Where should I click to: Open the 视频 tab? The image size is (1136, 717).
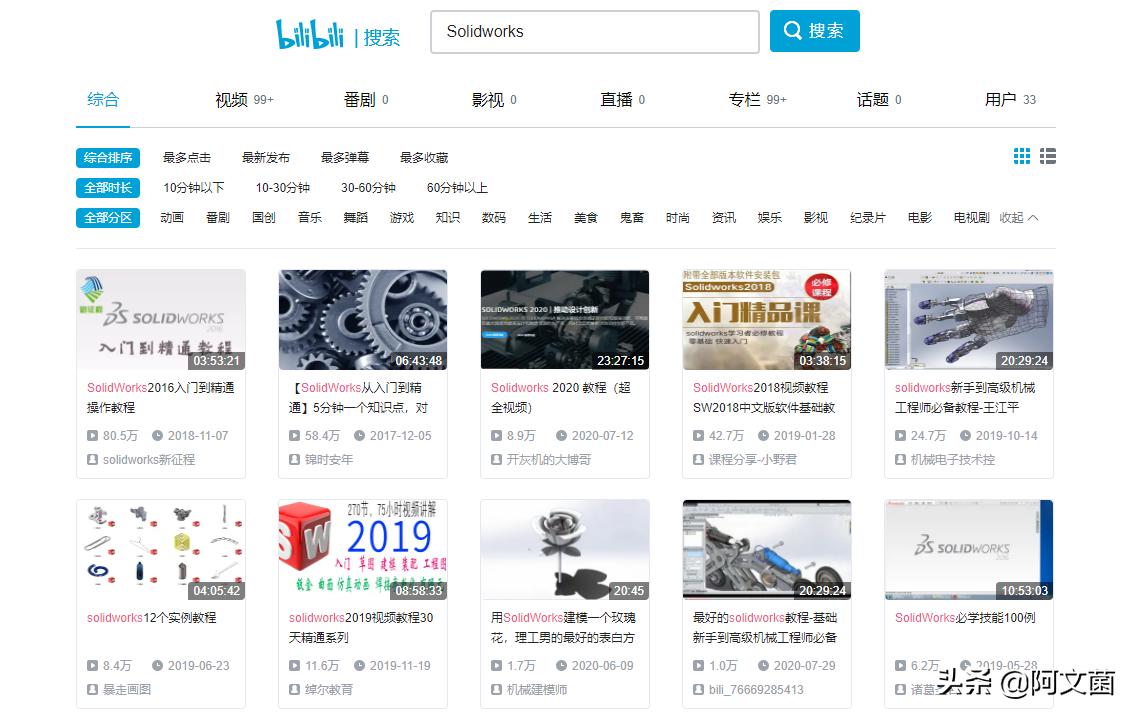[232, 100]
